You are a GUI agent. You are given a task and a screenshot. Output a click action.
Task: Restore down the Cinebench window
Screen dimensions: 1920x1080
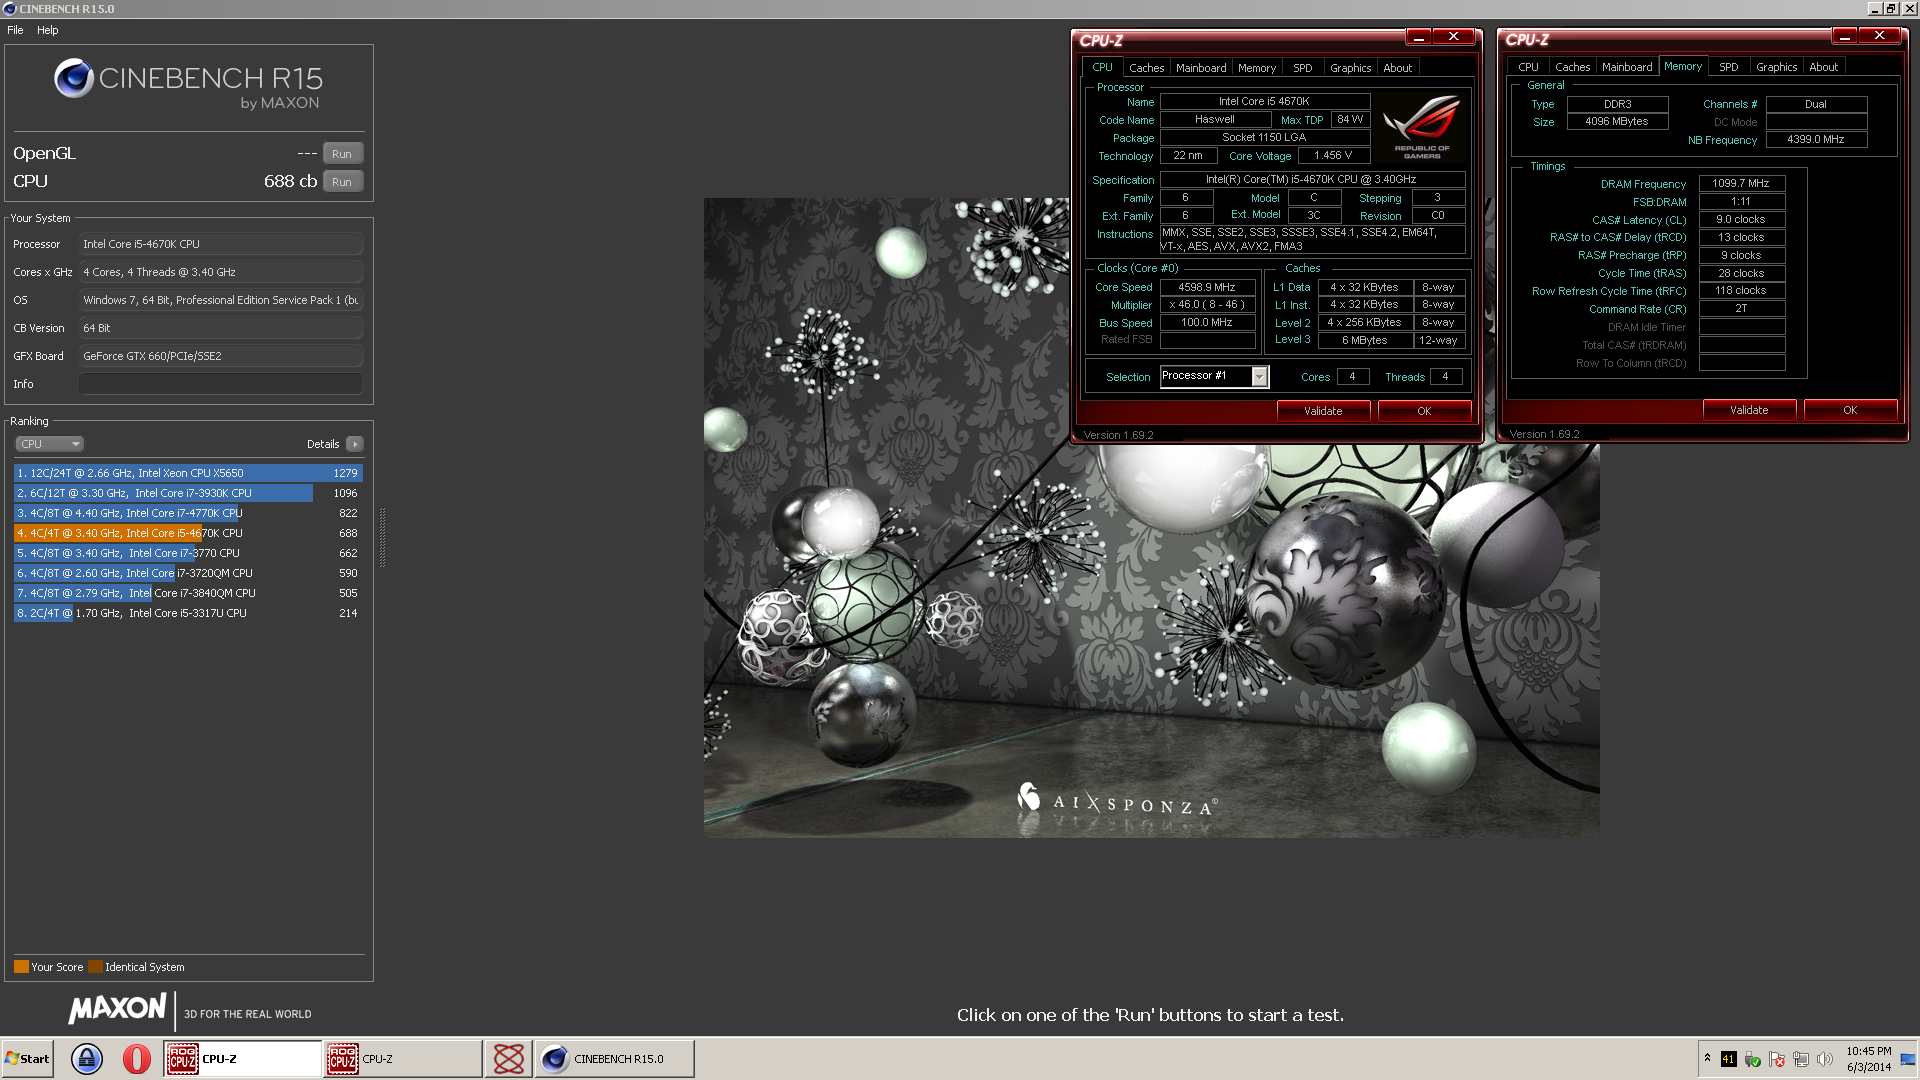tap(1890, 8)
